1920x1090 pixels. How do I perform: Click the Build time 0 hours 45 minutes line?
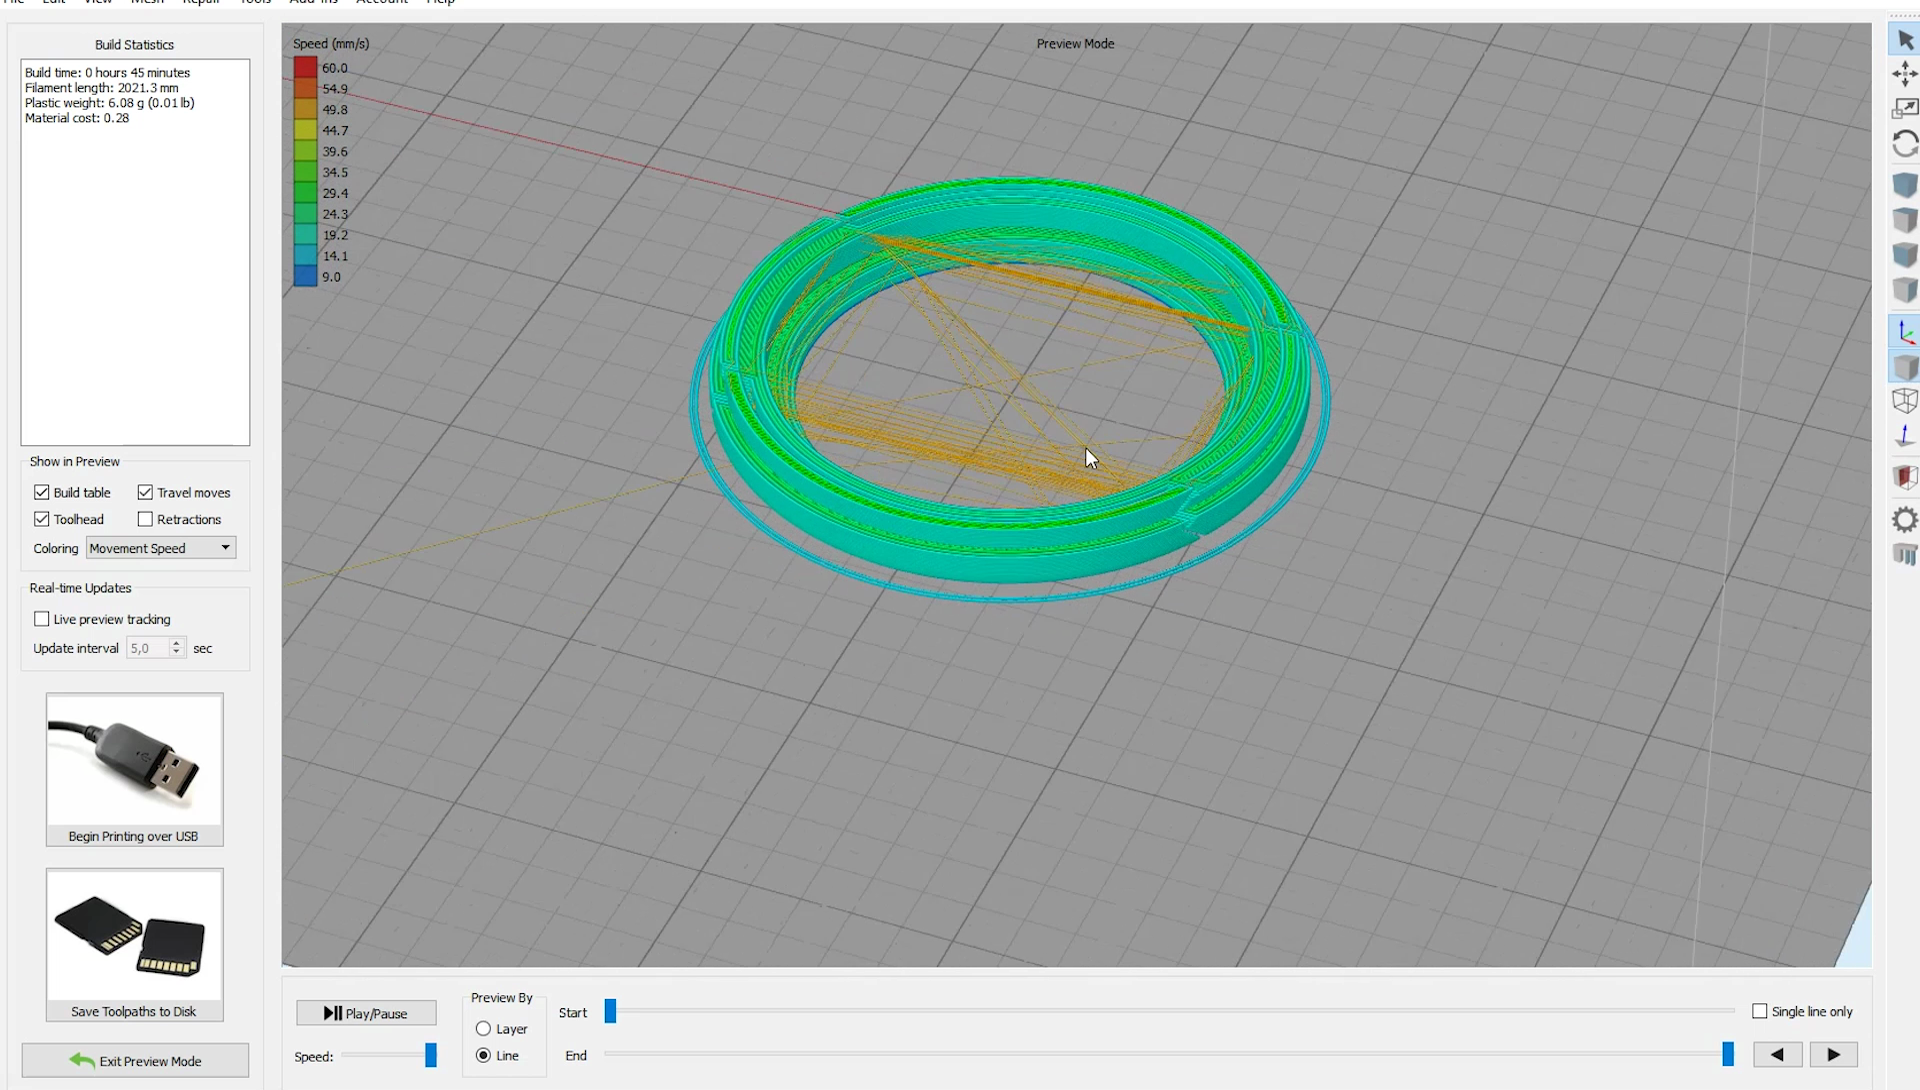pos(107,72)
